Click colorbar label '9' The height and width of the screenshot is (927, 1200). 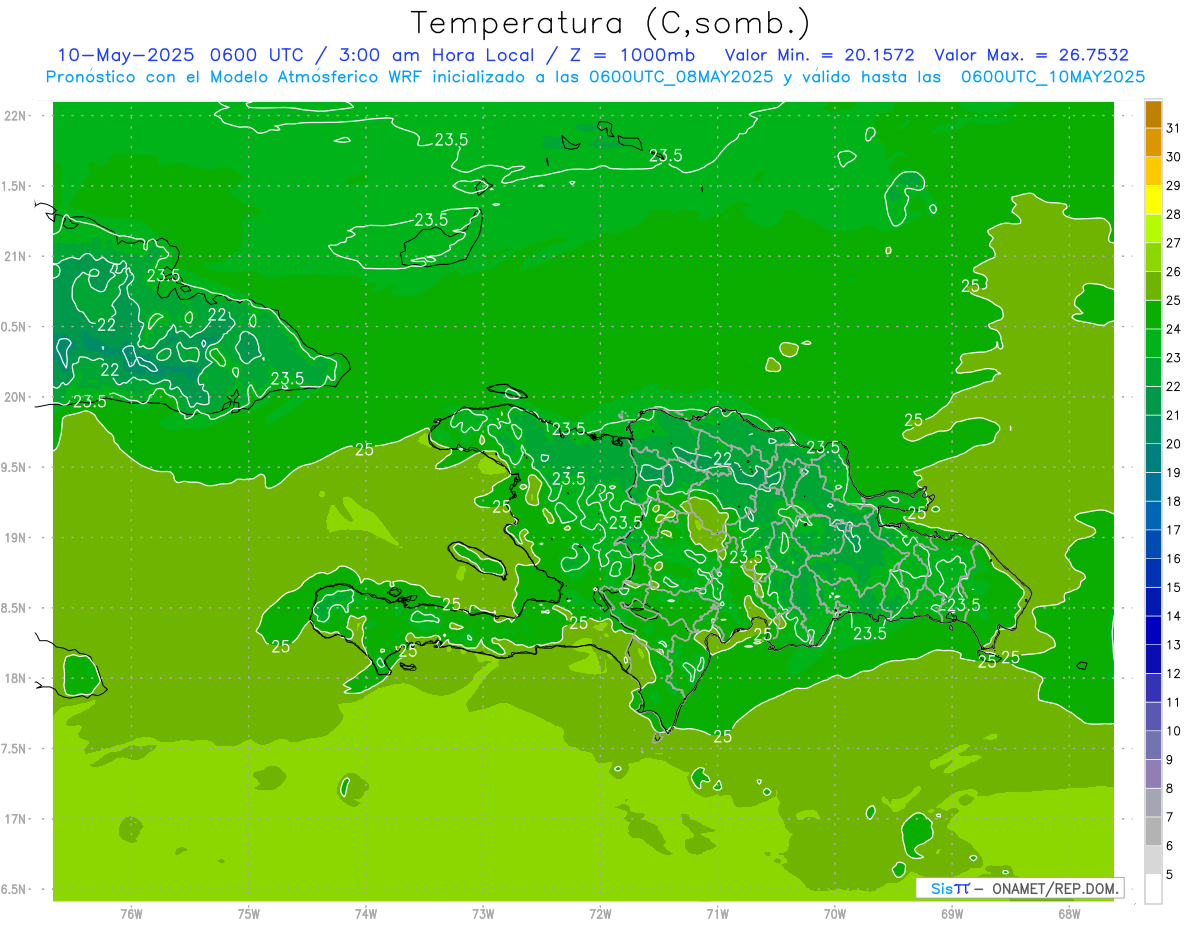tap(1170, 760)
